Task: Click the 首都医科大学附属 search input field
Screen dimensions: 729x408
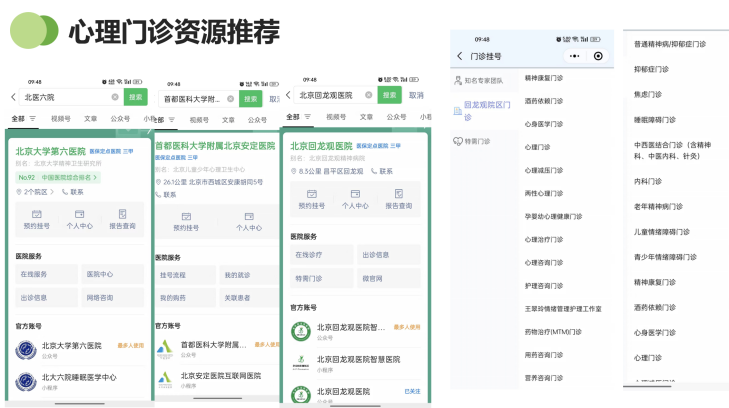Action: click(195, 98)
